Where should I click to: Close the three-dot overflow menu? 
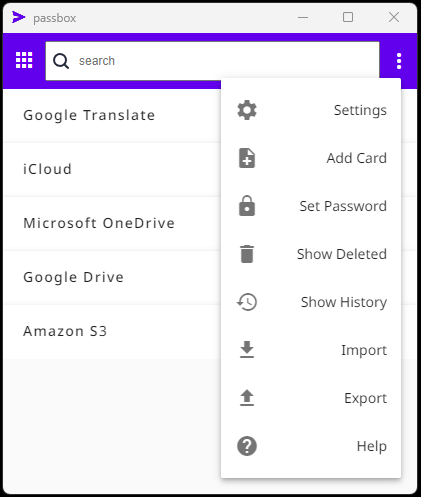(x=399, y=61)
